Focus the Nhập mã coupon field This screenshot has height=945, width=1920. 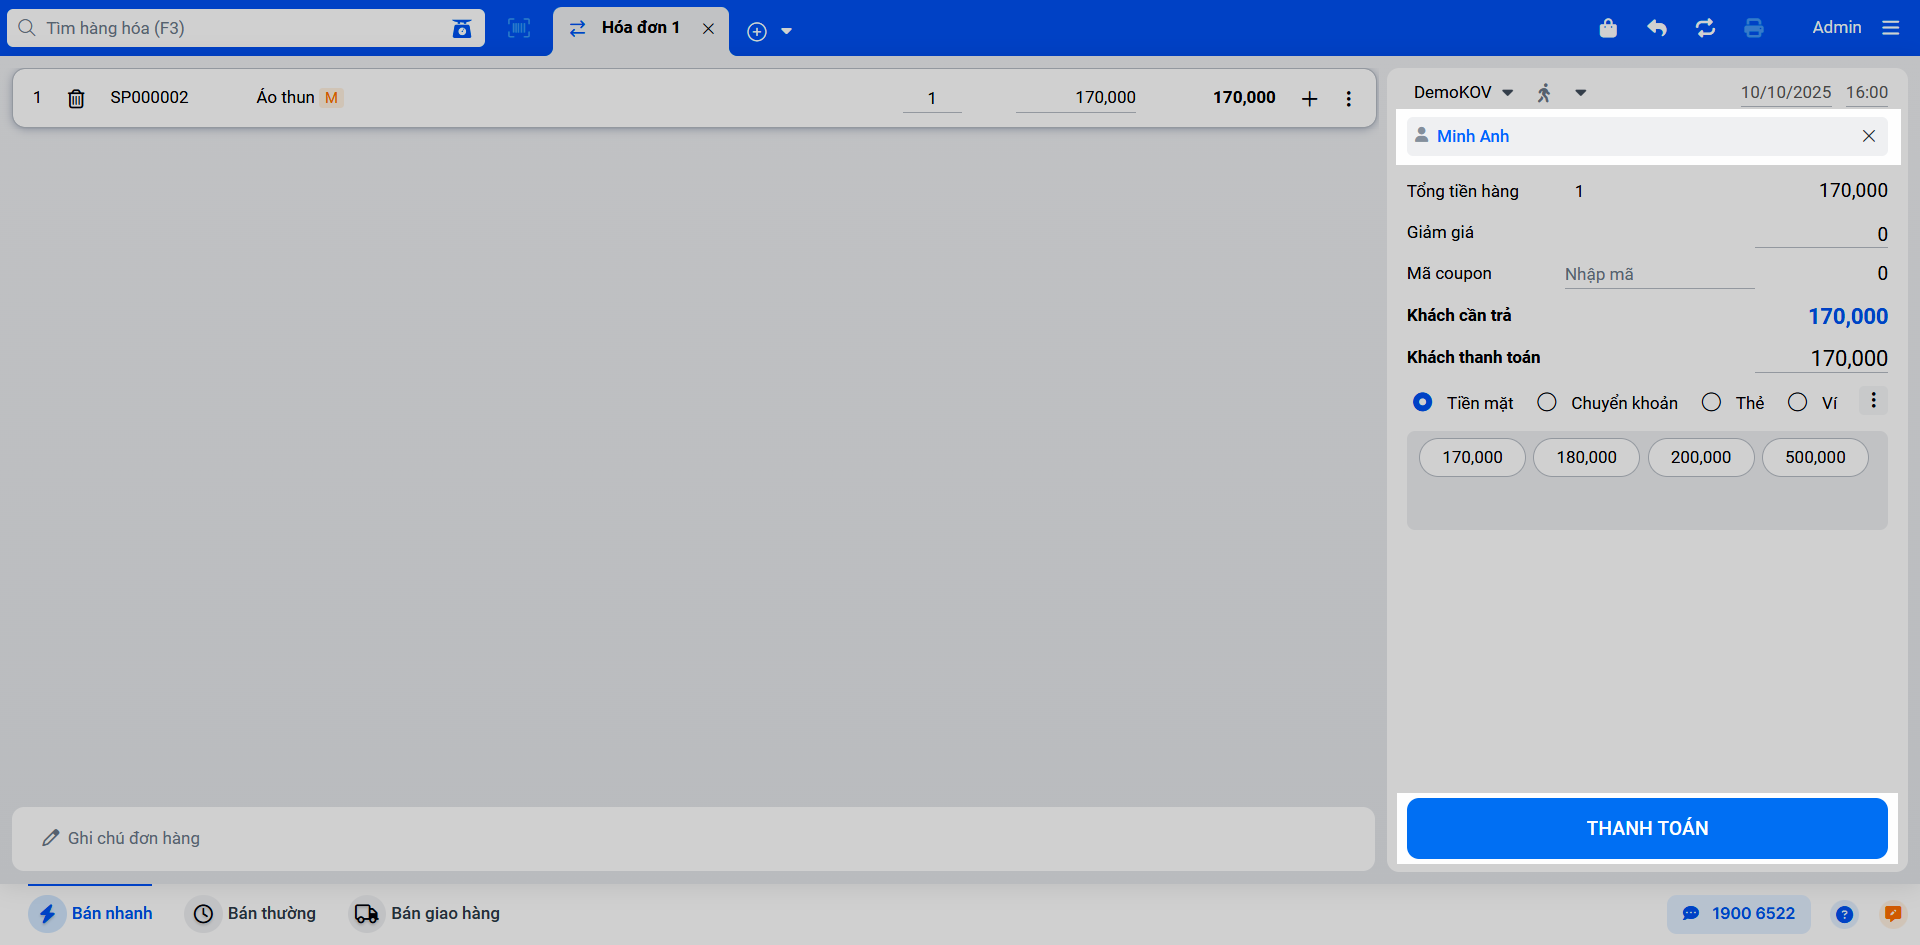coord(1659,274)
